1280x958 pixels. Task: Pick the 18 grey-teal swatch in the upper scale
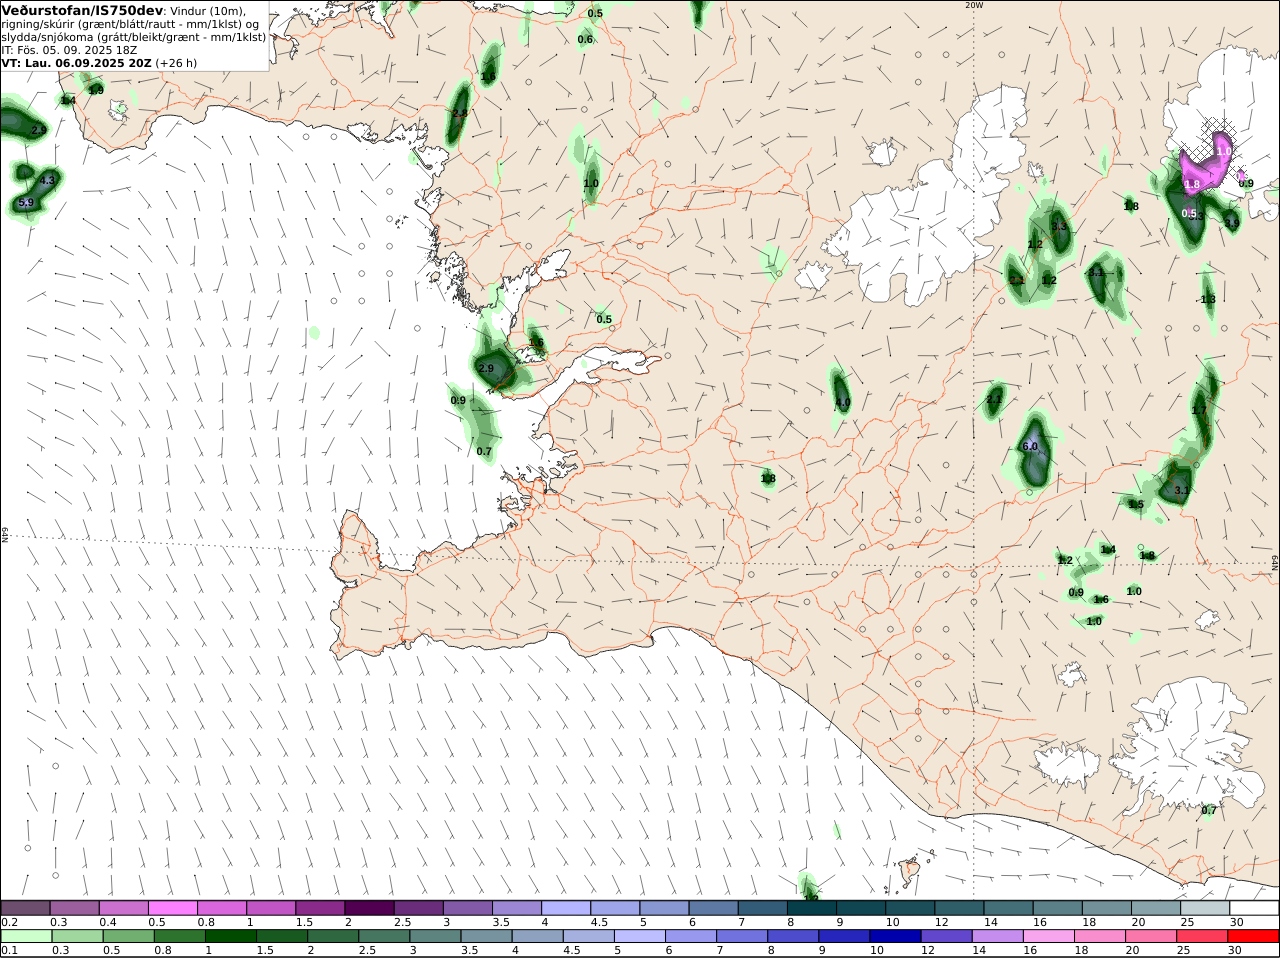pyautogui.click(x=1107, y=907)
